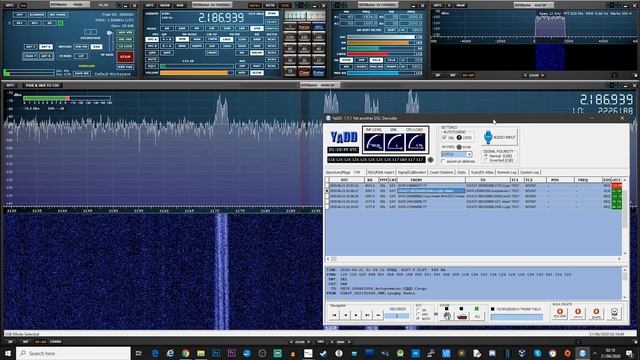The height and width of the screenshot is (360, 640).
Task: Open the Coast Stations tab
Action: point(441,173)
